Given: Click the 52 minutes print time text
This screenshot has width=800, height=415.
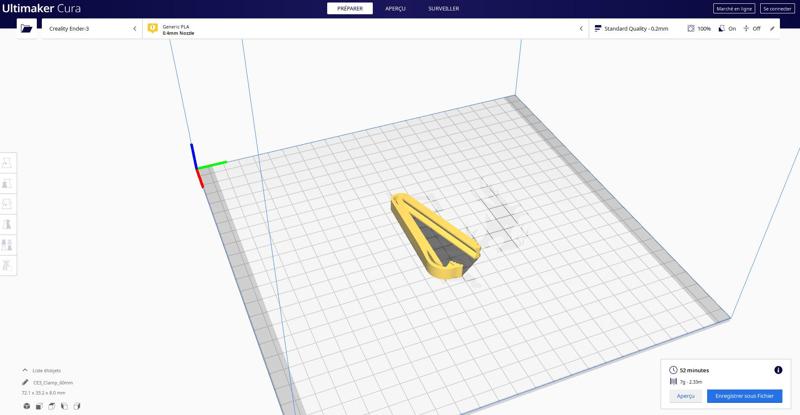Looking at the screenshot, I should click(694, 370).
